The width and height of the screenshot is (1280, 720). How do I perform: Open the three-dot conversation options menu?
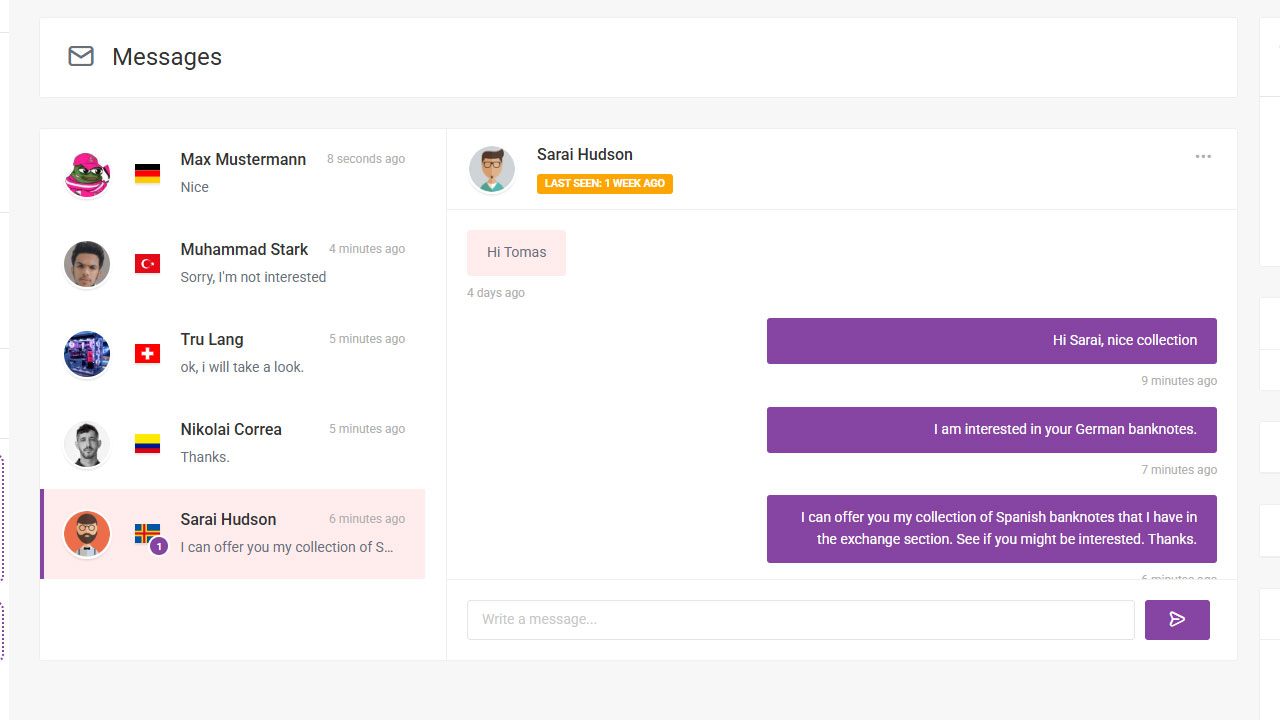coord(1203,156)
